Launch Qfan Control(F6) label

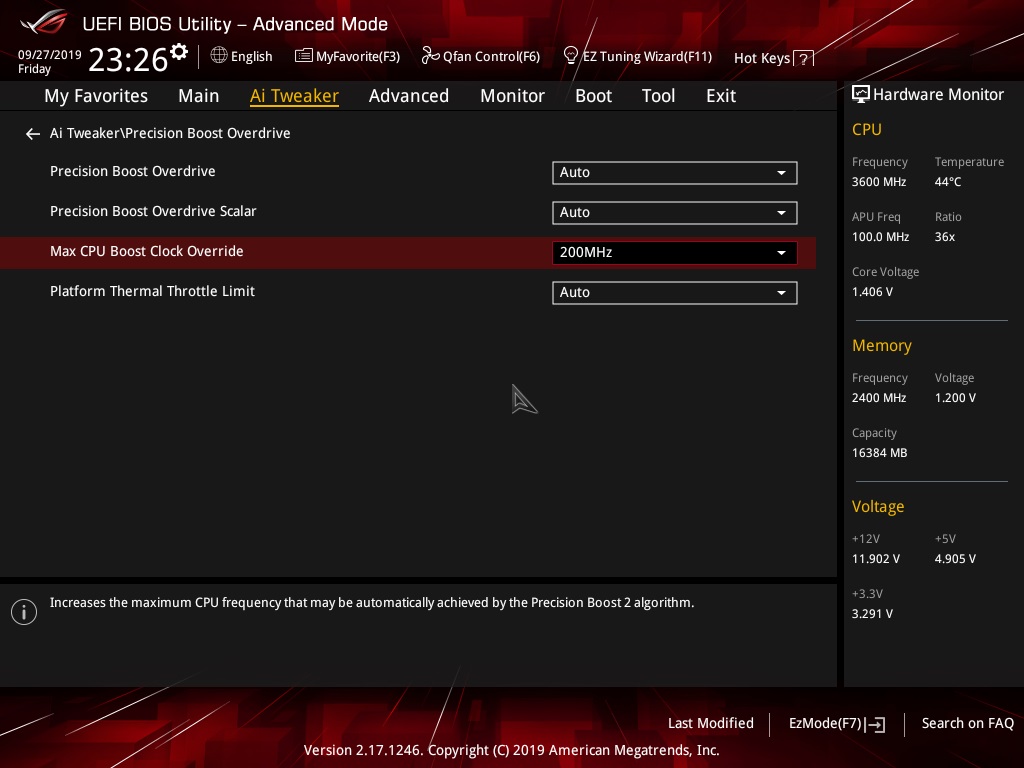492,57
